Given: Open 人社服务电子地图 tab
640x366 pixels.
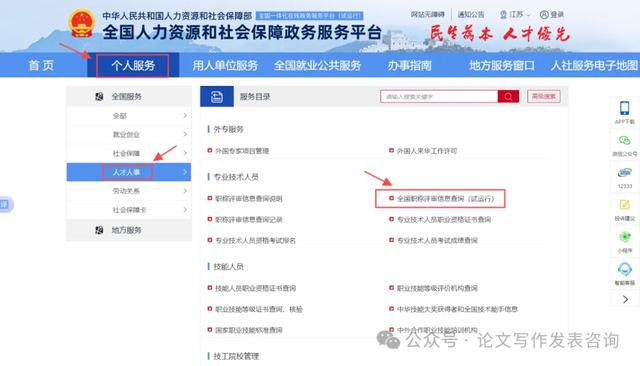Looking at the screenshot, I should tap(594, 65).
